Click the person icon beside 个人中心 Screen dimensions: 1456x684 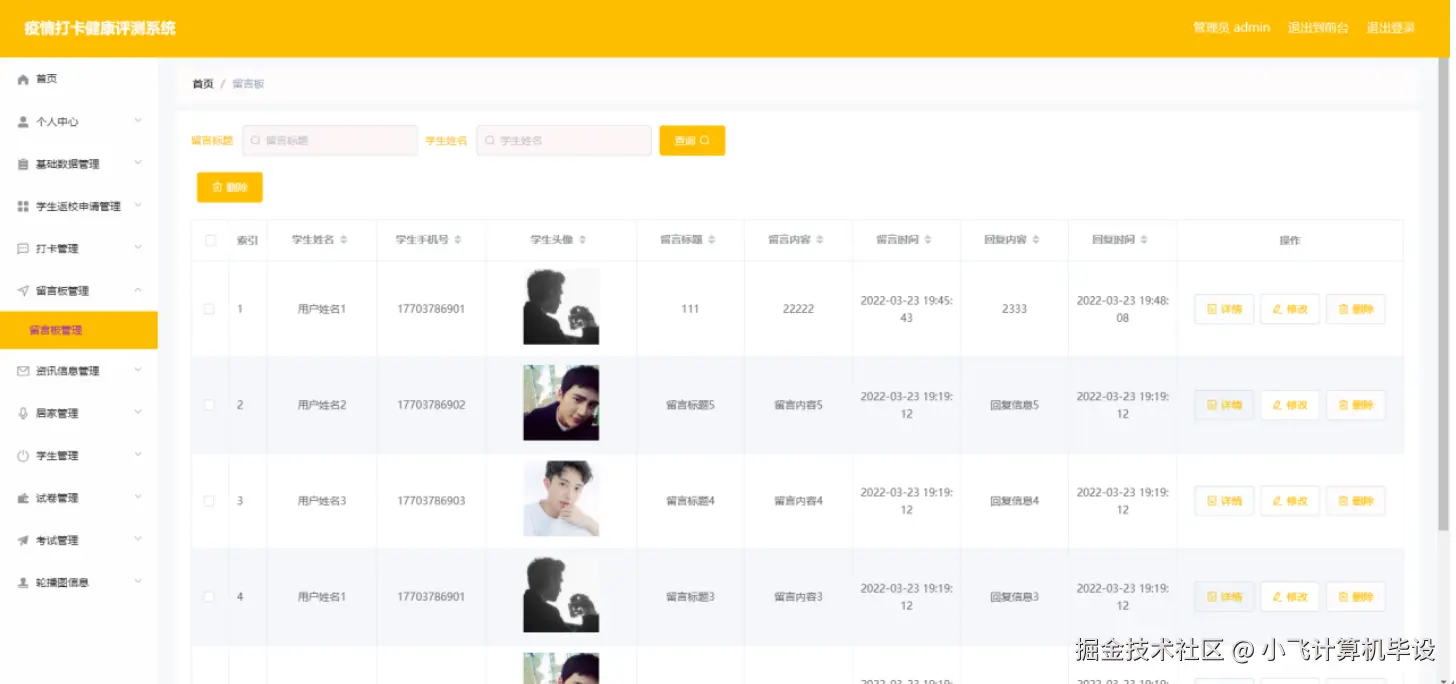pos(23,122)
